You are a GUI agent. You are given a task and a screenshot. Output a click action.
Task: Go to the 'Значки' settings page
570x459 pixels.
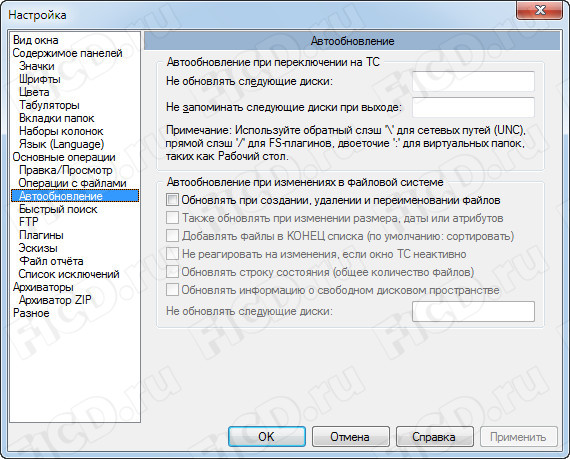pos(37,66)
